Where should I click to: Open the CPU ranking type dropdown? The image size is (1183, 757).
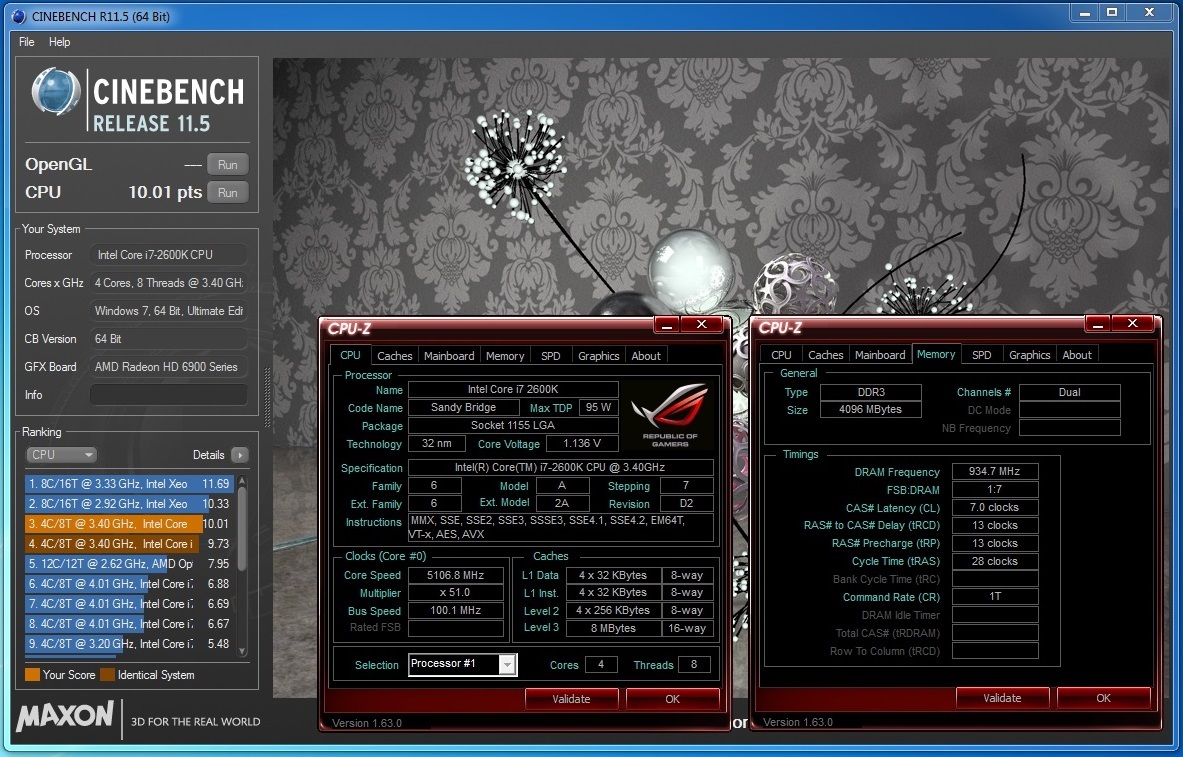[x=61, y=454]
